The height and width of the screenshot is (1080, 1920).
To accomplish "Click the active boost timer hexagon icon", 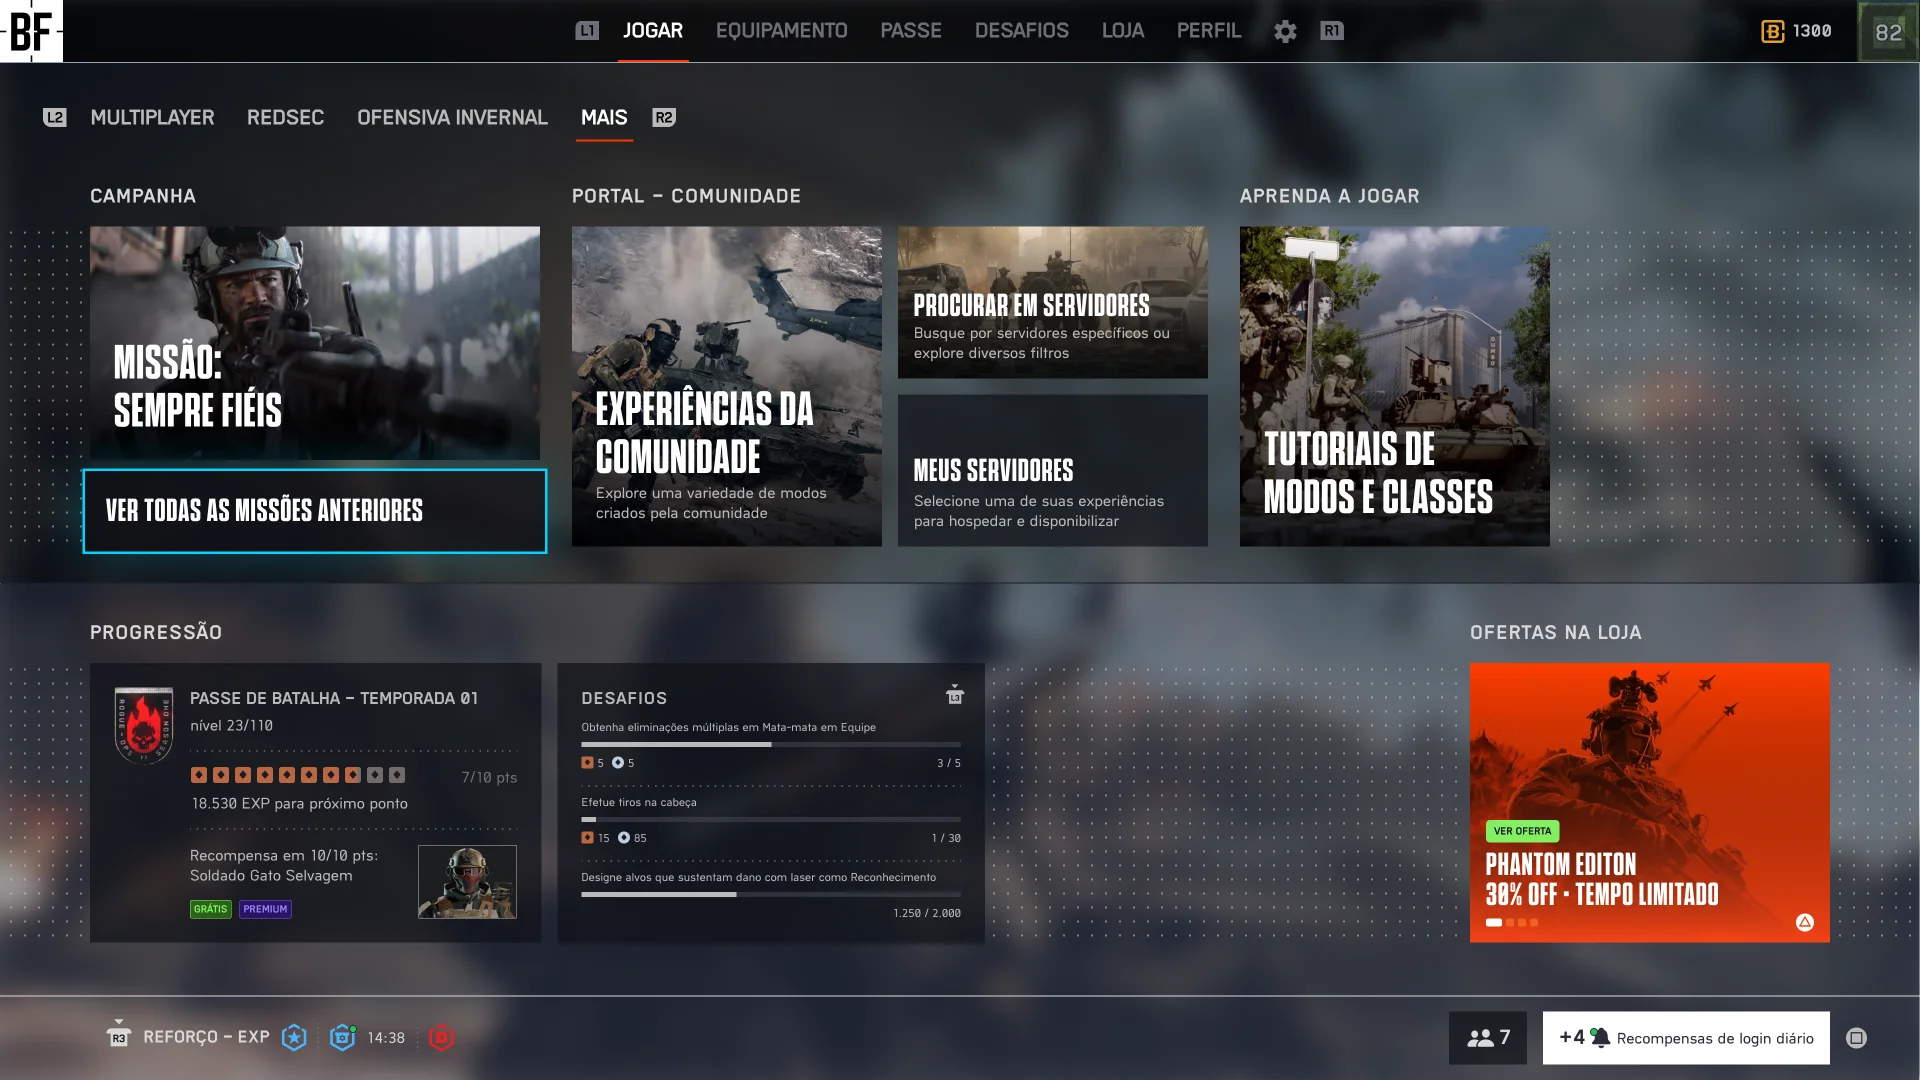I will (342, 1038).
